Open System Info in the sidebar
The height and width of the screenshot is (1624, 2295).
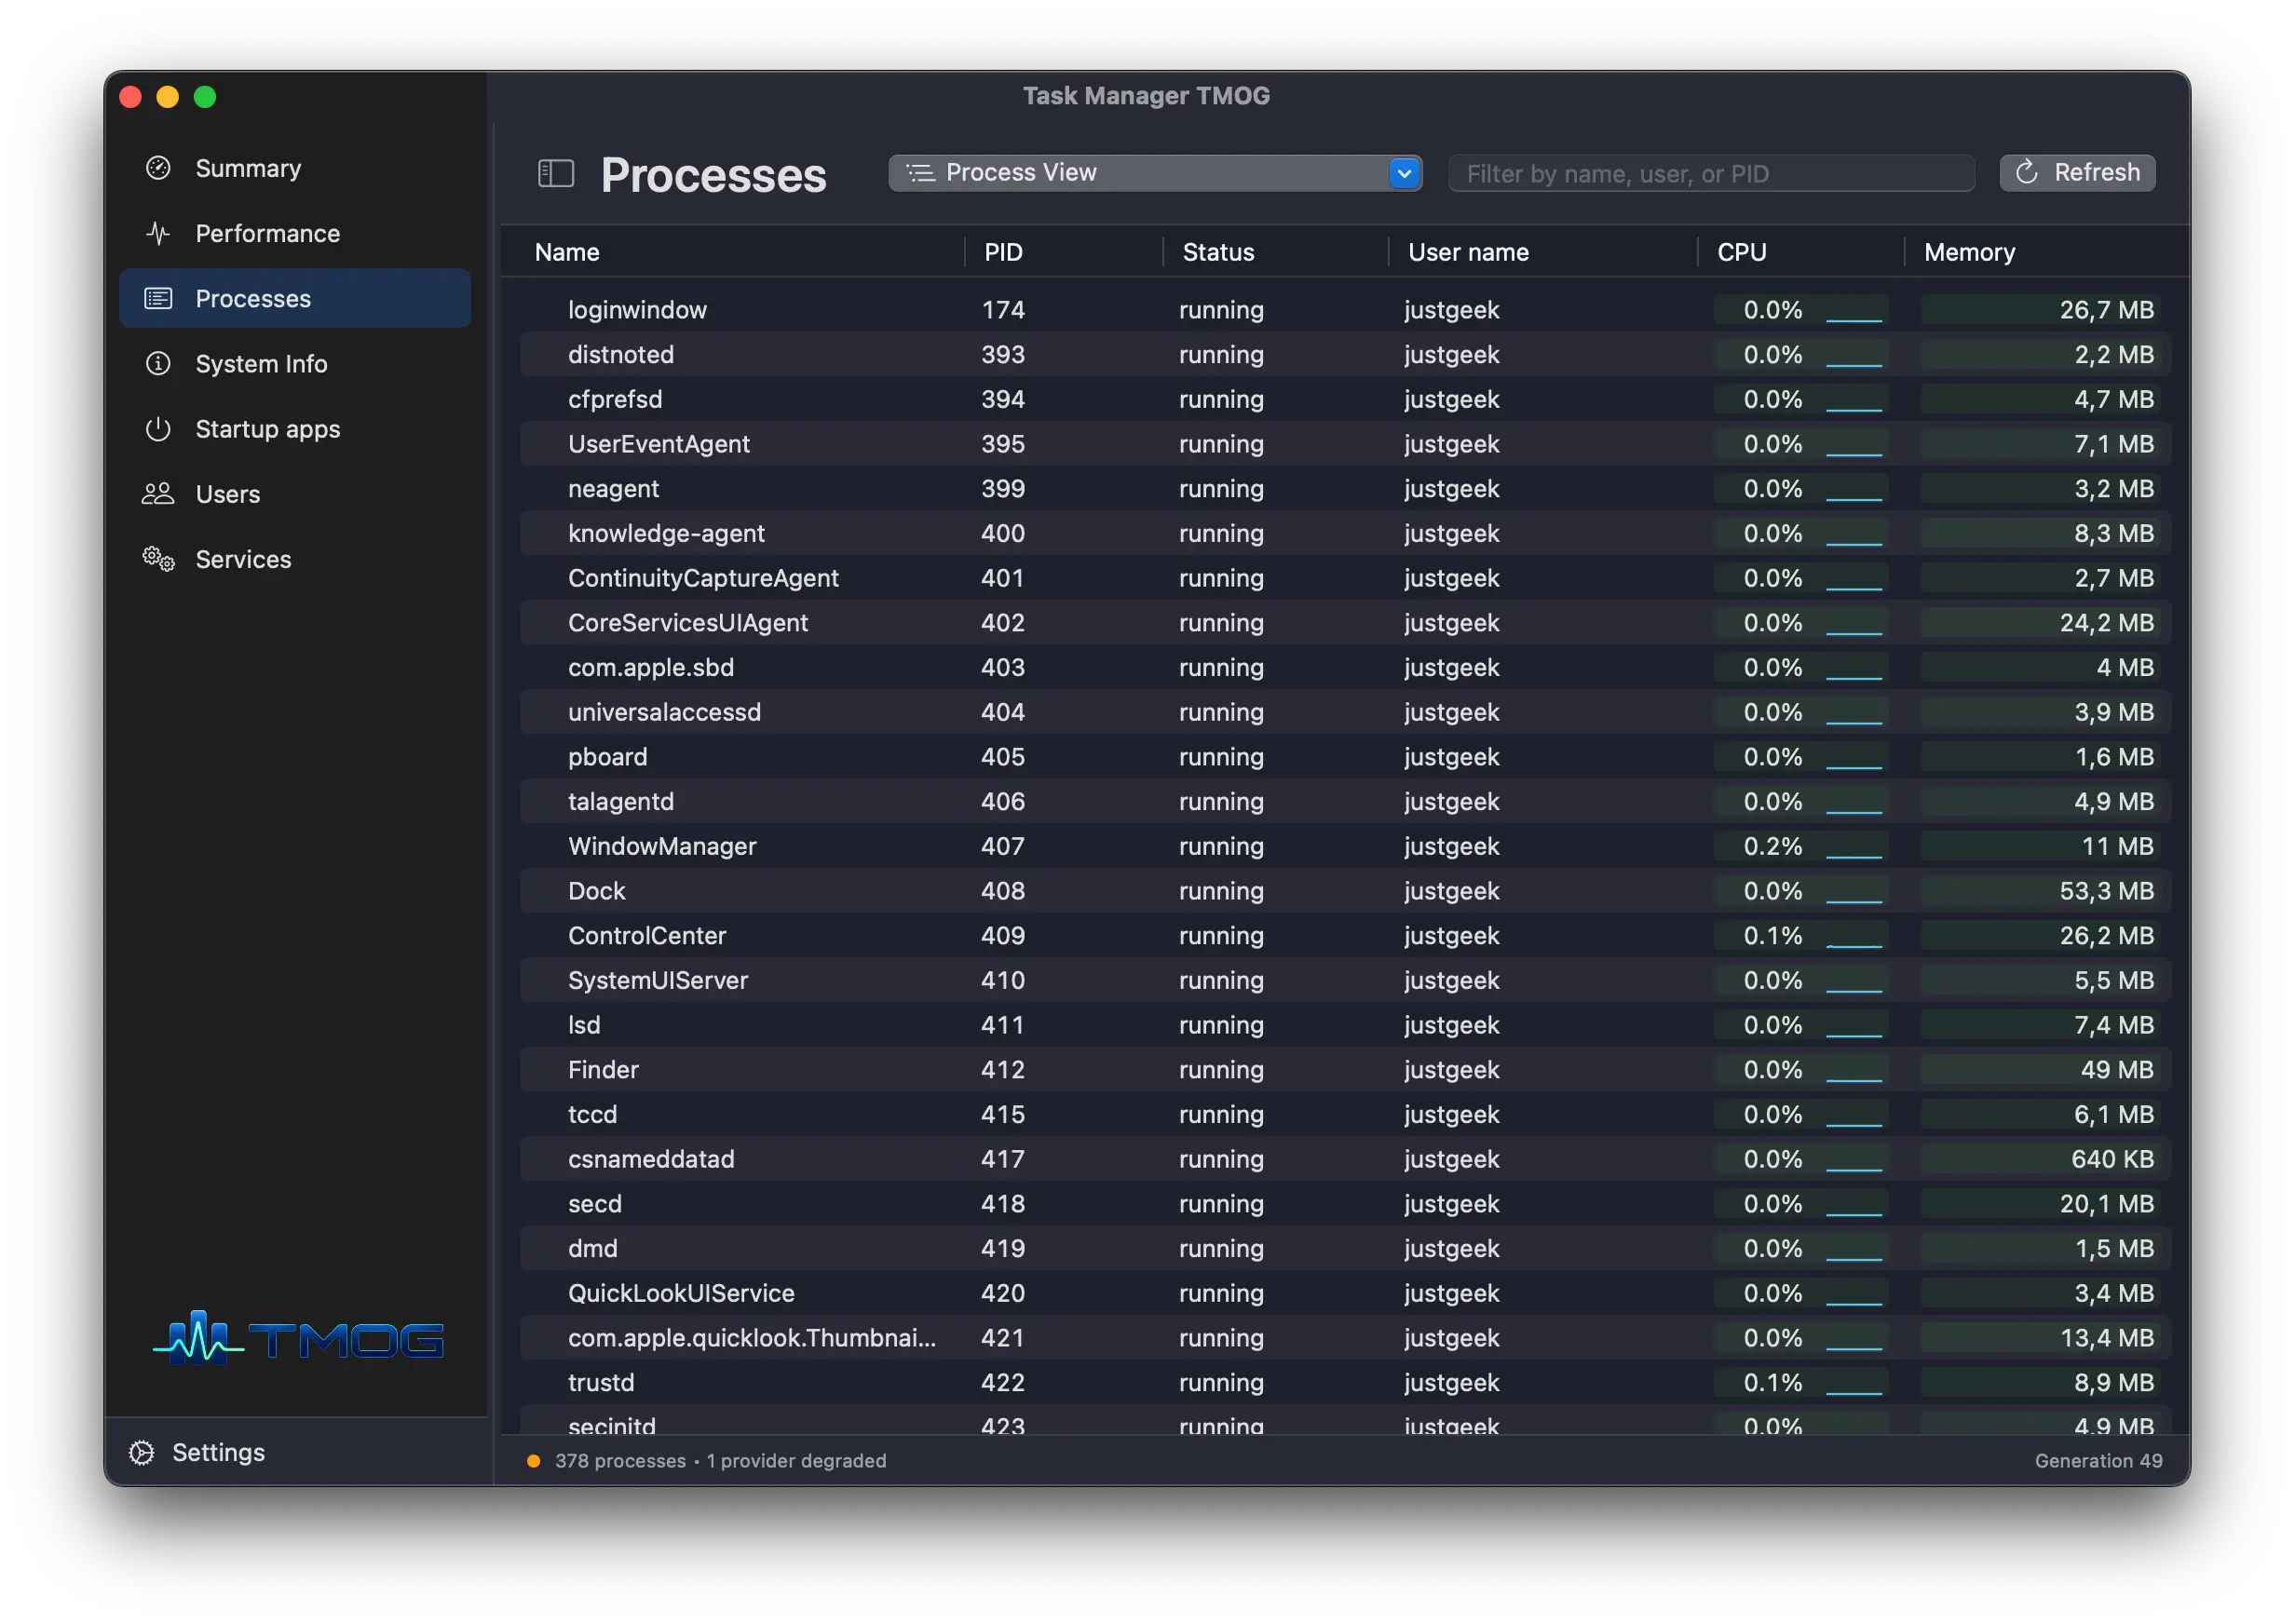tap(295, 363)
